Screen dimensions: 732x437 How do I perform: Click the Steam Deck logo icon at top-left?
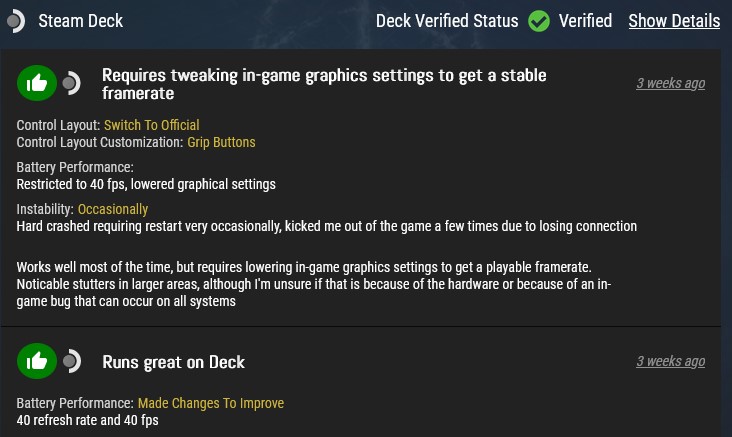click(16, 21)
